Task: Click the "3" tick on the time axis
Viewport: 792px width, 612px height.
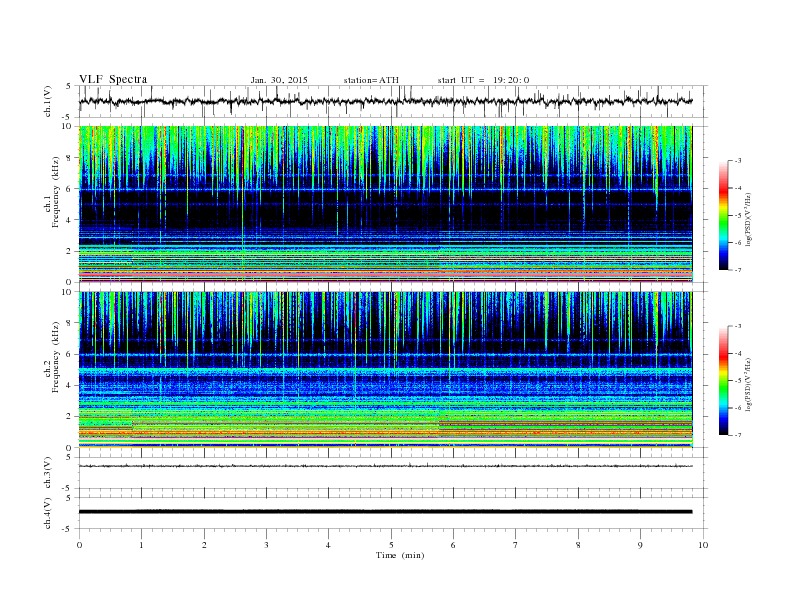Action: click(266, 545)
